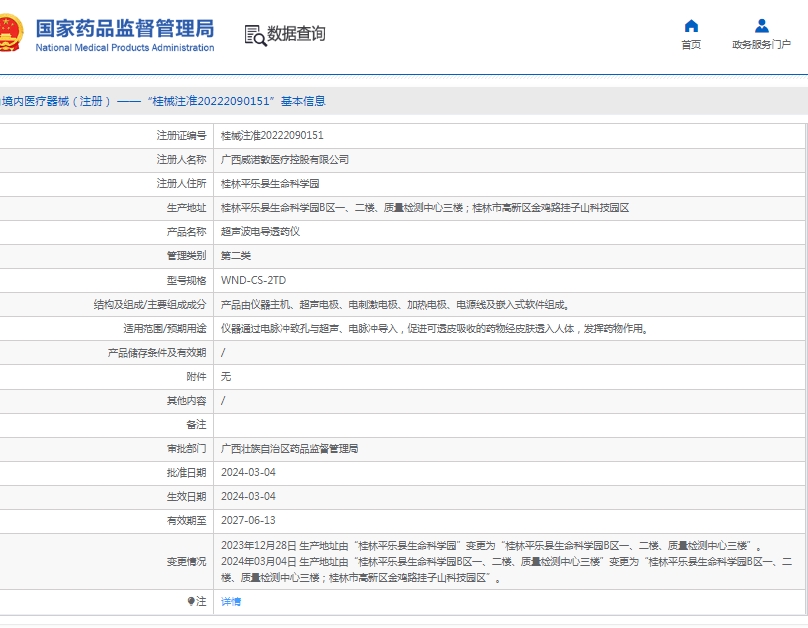Open the 详情 link

pos(231,601)
